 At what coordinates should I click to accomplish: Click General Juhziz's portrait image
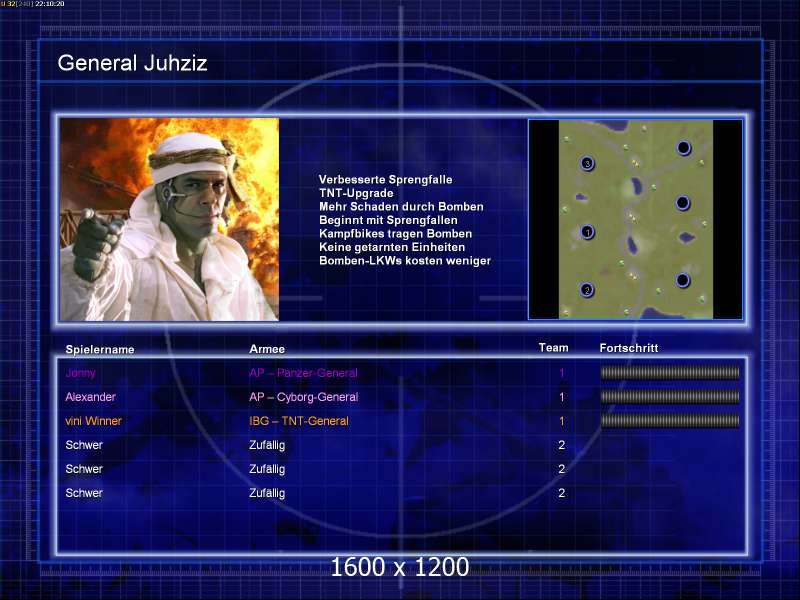click(x=169, y=219)
